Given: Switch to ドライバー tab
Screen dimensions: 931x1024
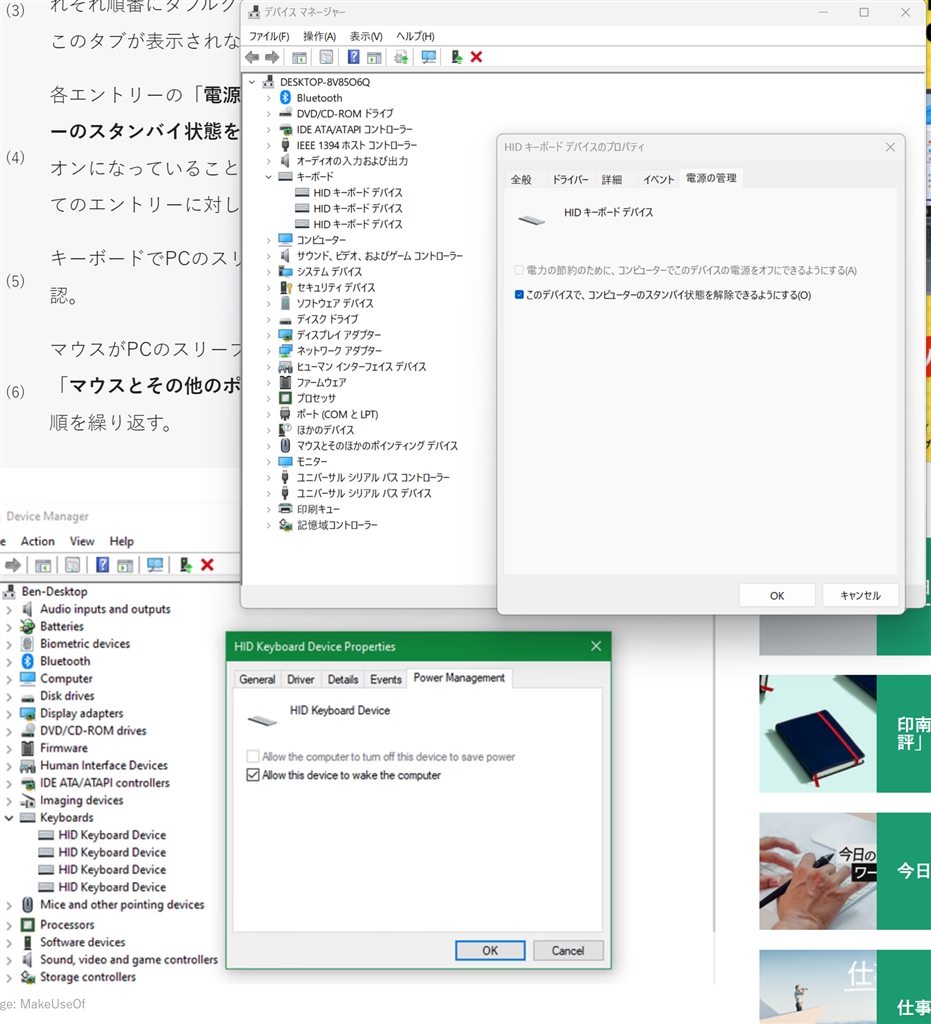Looking at the screenshot, I should 570,180.
